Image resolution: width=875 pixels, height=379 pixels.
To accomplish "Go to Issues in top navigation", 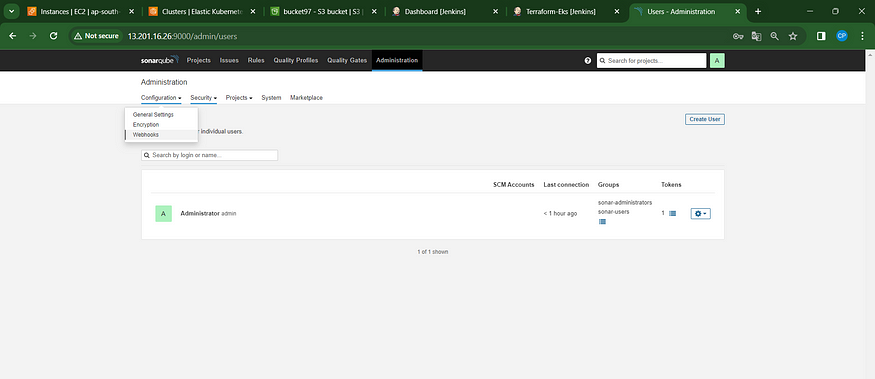I will point(229,60).
